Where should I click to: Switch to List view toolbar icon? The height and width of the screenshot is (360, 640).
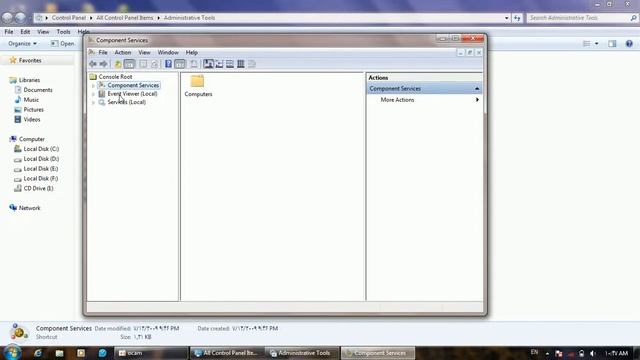click(230, 64)
